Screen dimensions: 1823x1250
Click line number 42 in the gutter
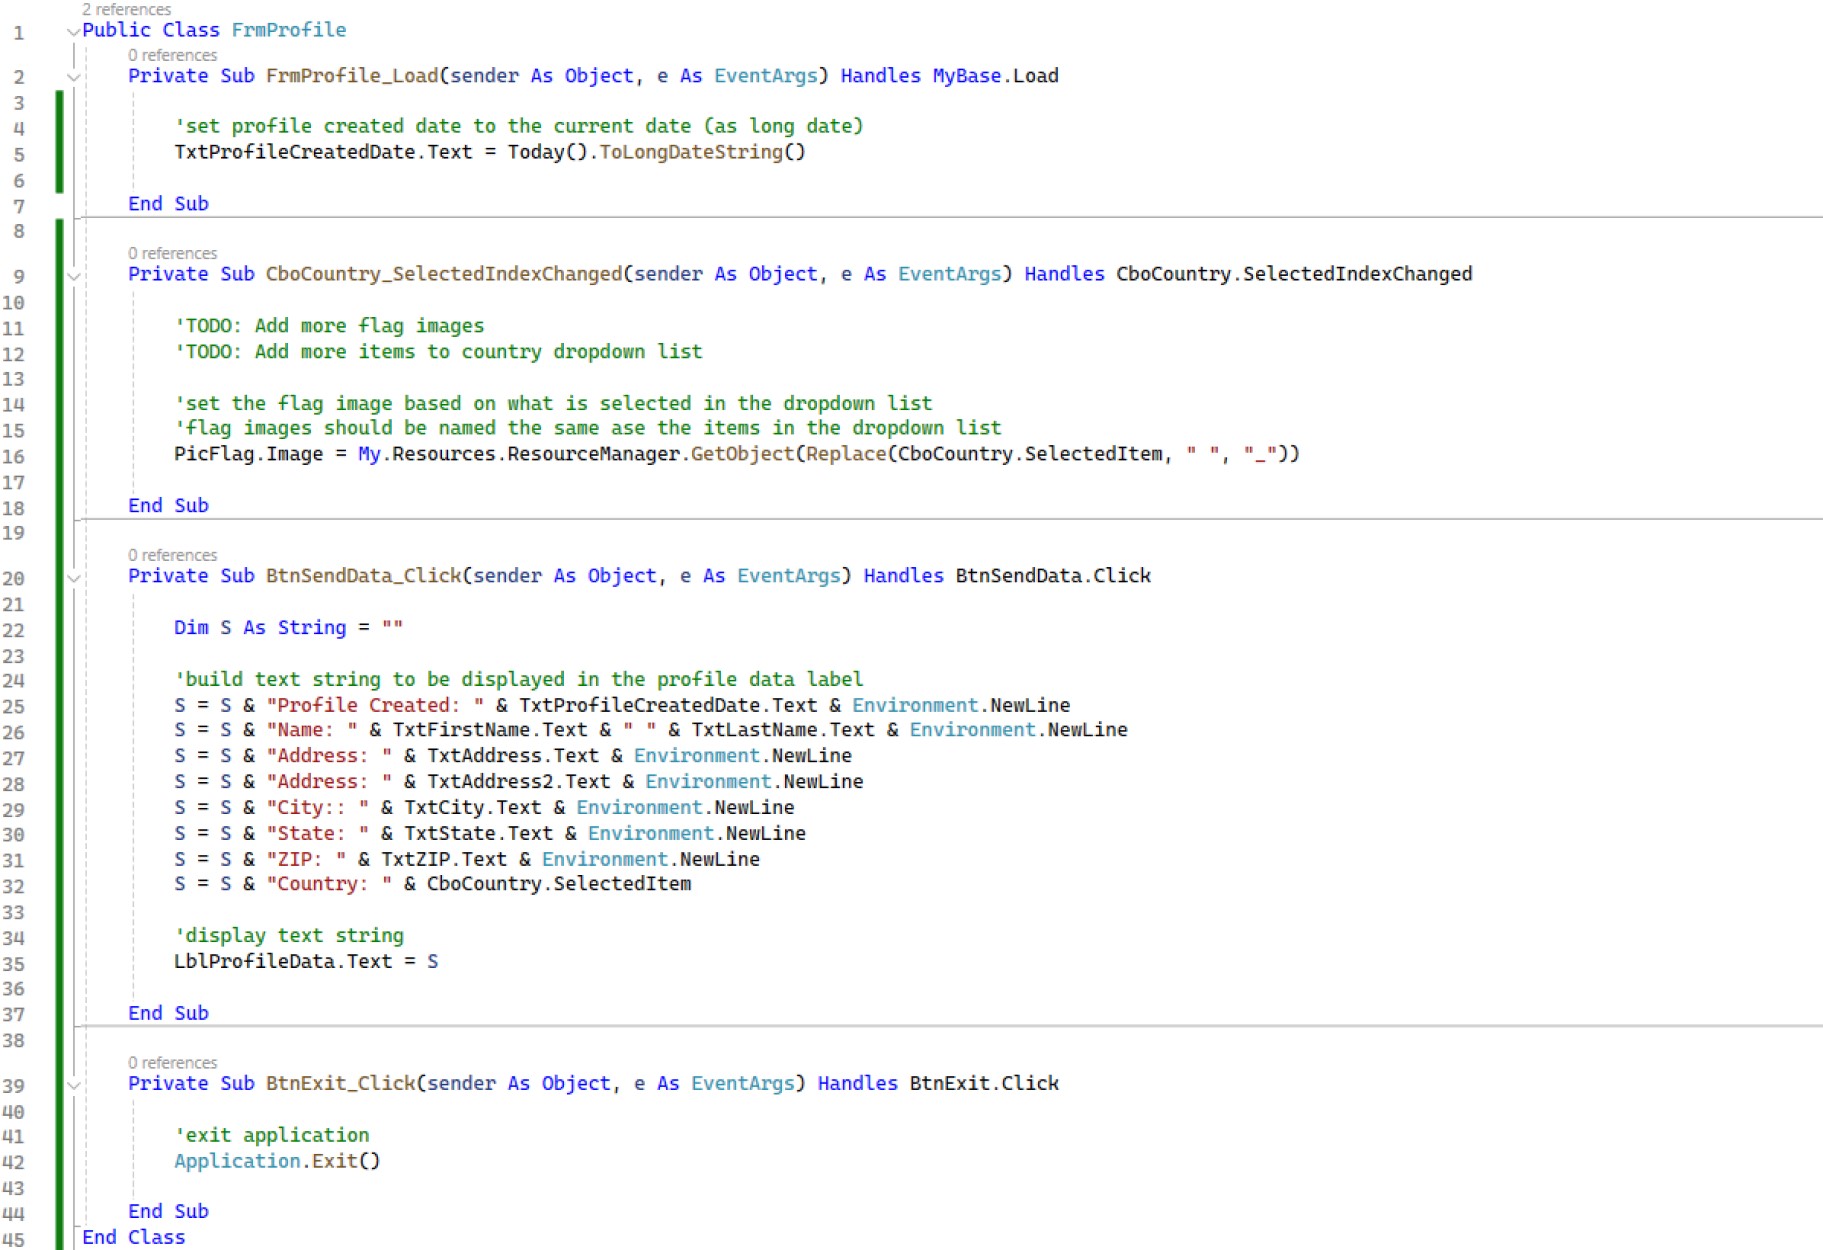(14, 1163)
